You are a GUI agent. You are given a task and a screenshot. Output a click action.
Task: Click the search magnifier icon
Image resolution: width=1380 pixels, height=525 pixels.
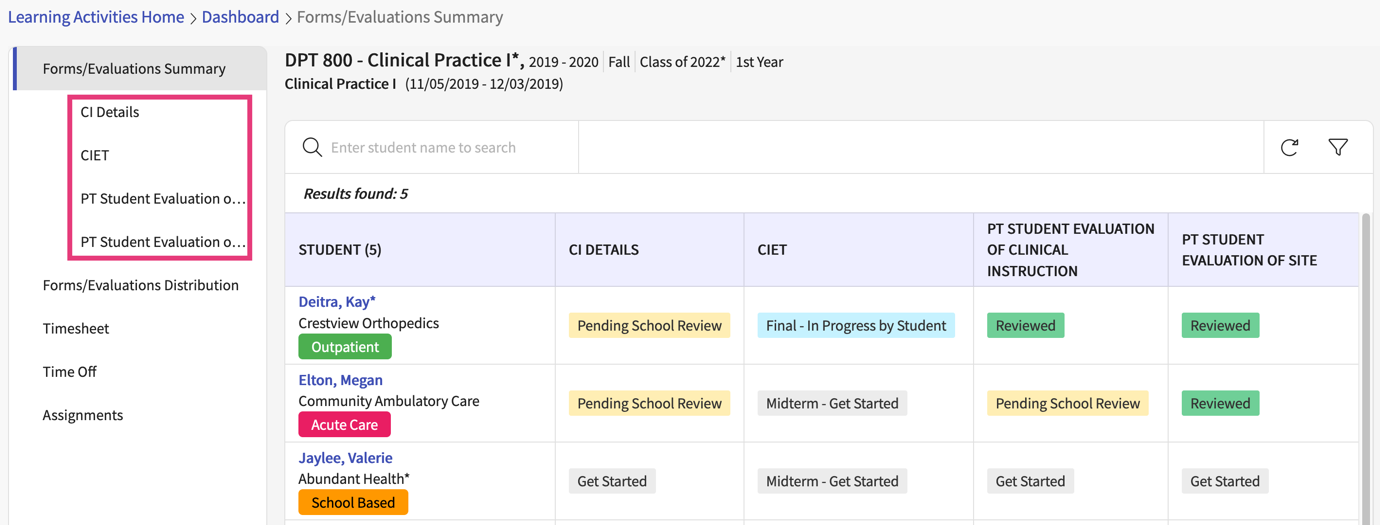pyautogui.click(x=312, y=148)
